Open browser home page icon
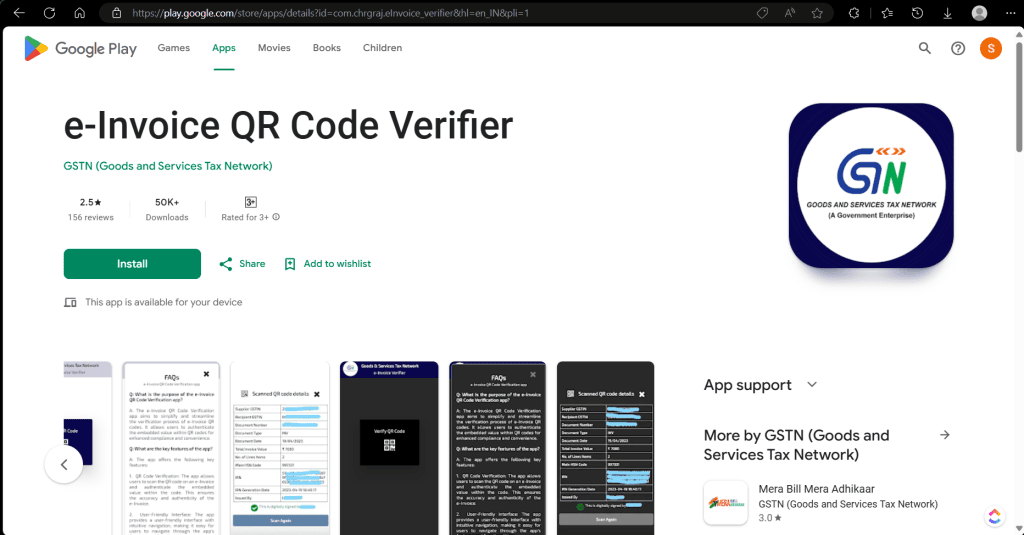Image resolution: width=1024 pixels, height=535 pixels. click(80, 13)
